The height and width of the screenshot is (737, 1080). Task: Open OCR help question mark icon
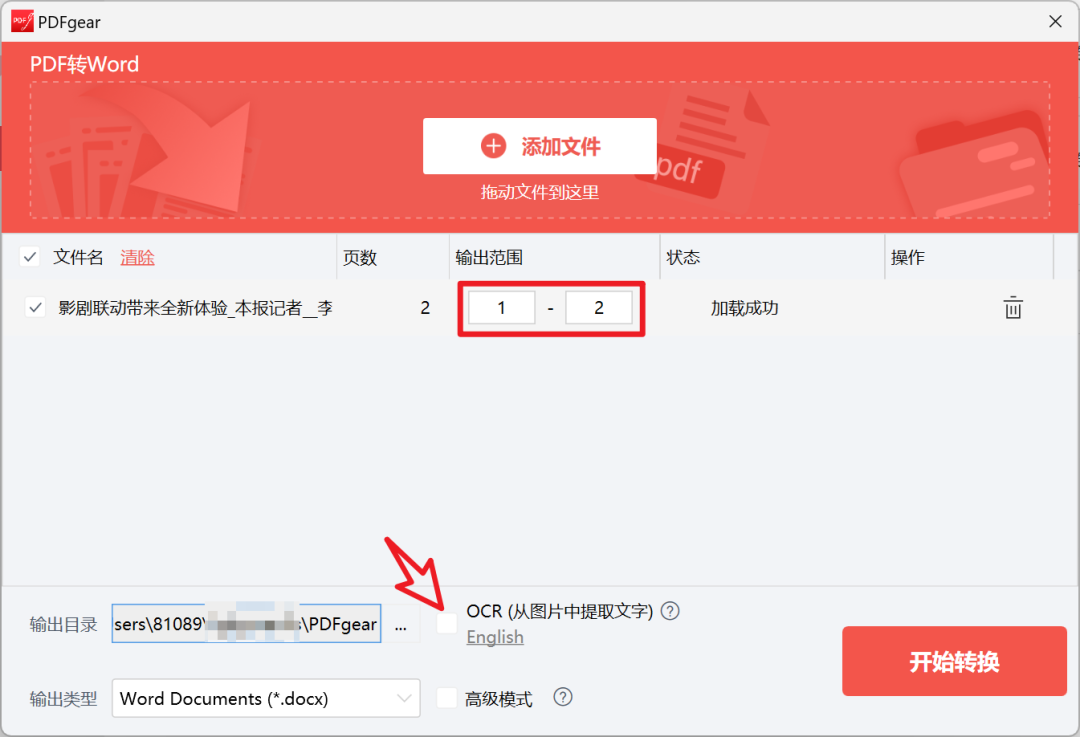pos(670,611)
